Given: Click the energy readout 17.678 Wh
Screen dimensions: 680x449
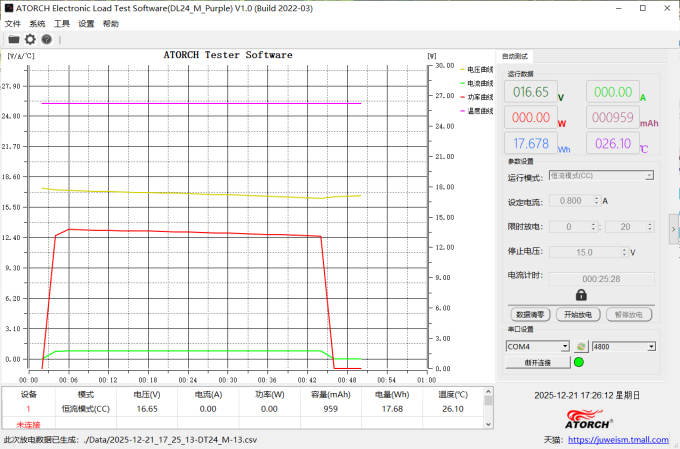Looking at the screenshot, I should tap(531, 143).
